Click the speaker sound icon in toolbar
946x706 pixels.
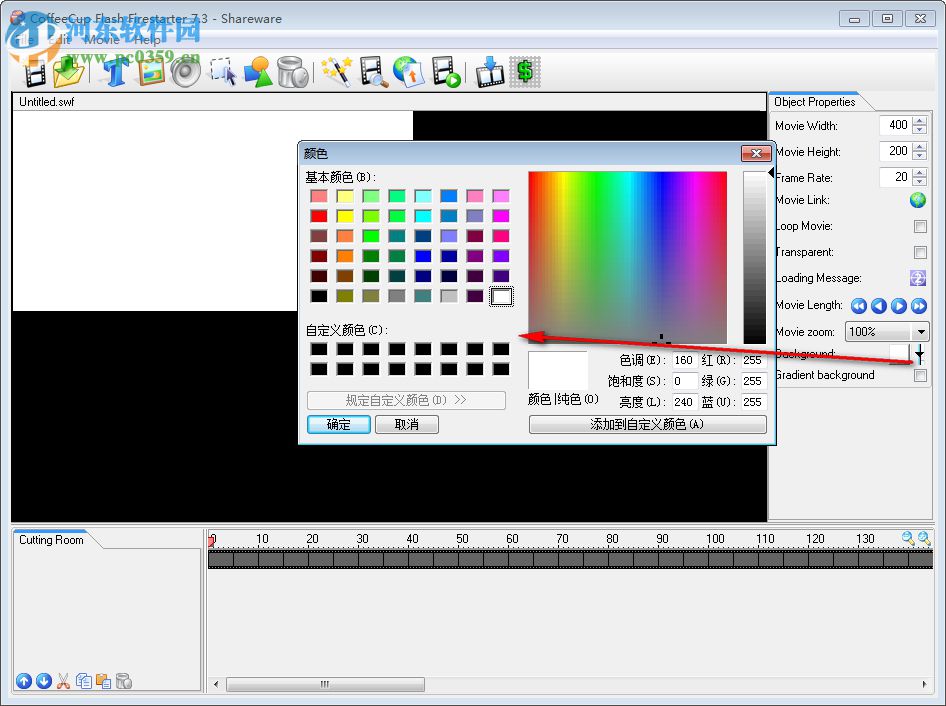point(185,71)
